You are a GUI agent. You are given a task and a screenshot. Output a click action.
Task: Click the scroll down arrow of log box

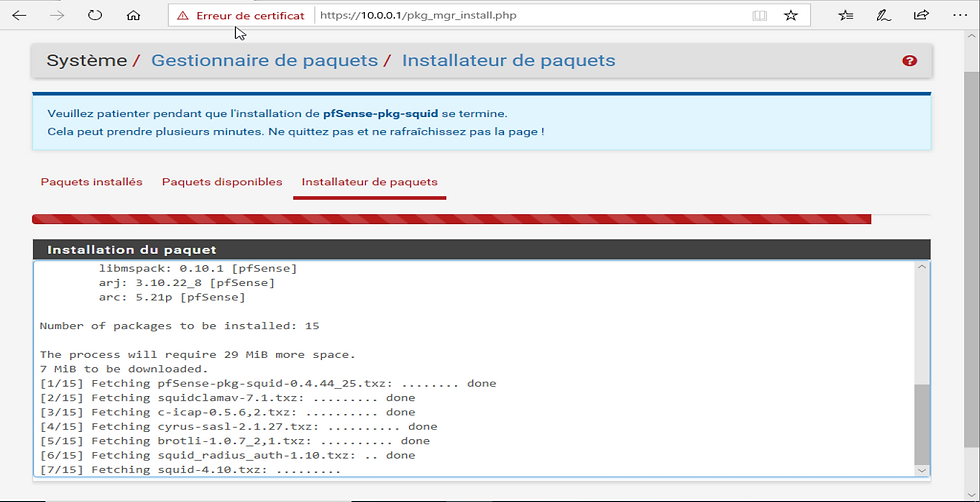coord(922,470)
